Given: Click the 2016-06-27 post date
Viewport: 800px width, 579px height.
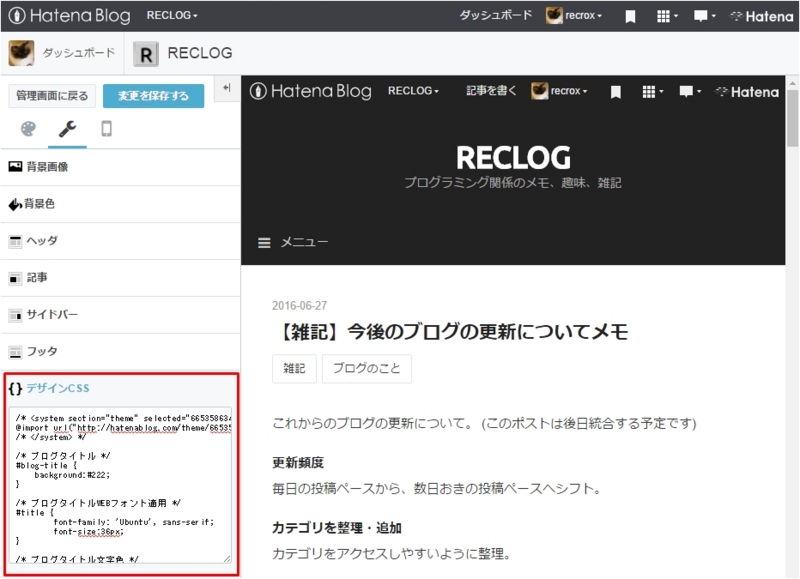Looking at the screenshot, I should [299, 306].
